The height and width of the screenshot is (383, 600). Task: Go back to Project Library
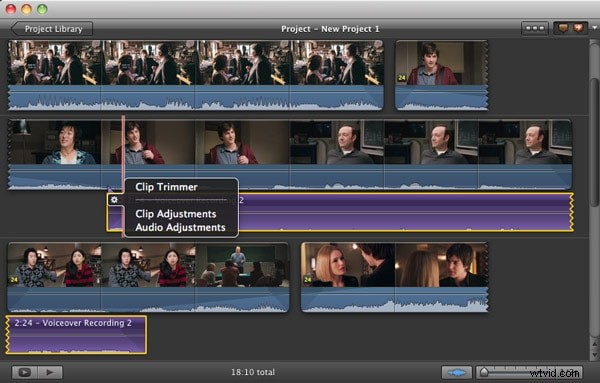tap(52, 29)
